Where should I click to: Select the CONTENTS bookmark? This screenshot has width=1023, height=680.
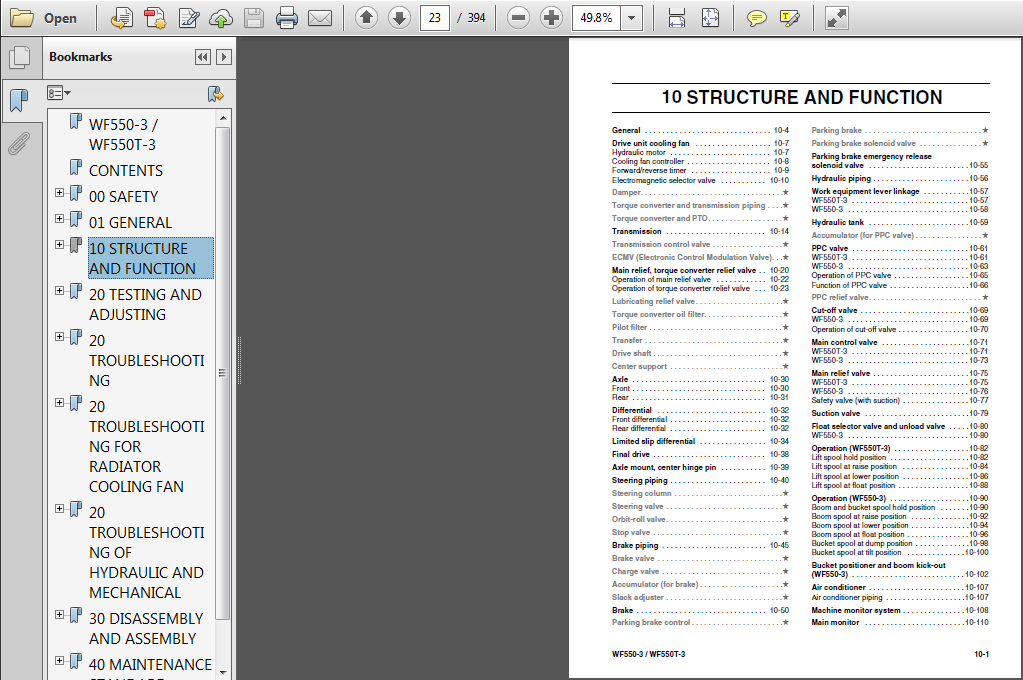[x=126, y=170]
